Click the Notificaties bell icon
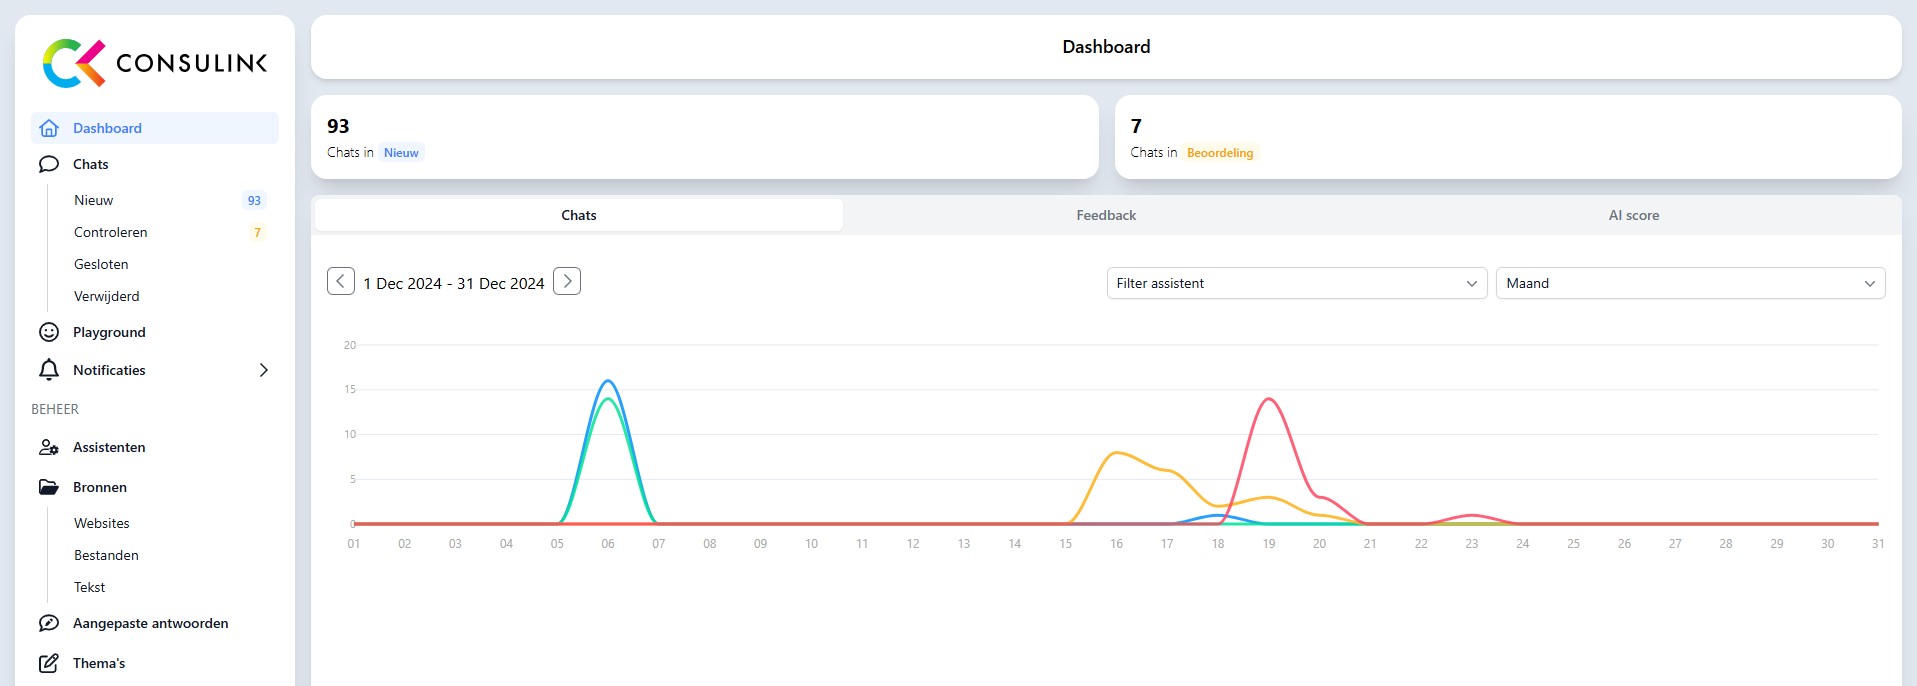The width and height of the screenshot is (1917, 686). [48, 370]
